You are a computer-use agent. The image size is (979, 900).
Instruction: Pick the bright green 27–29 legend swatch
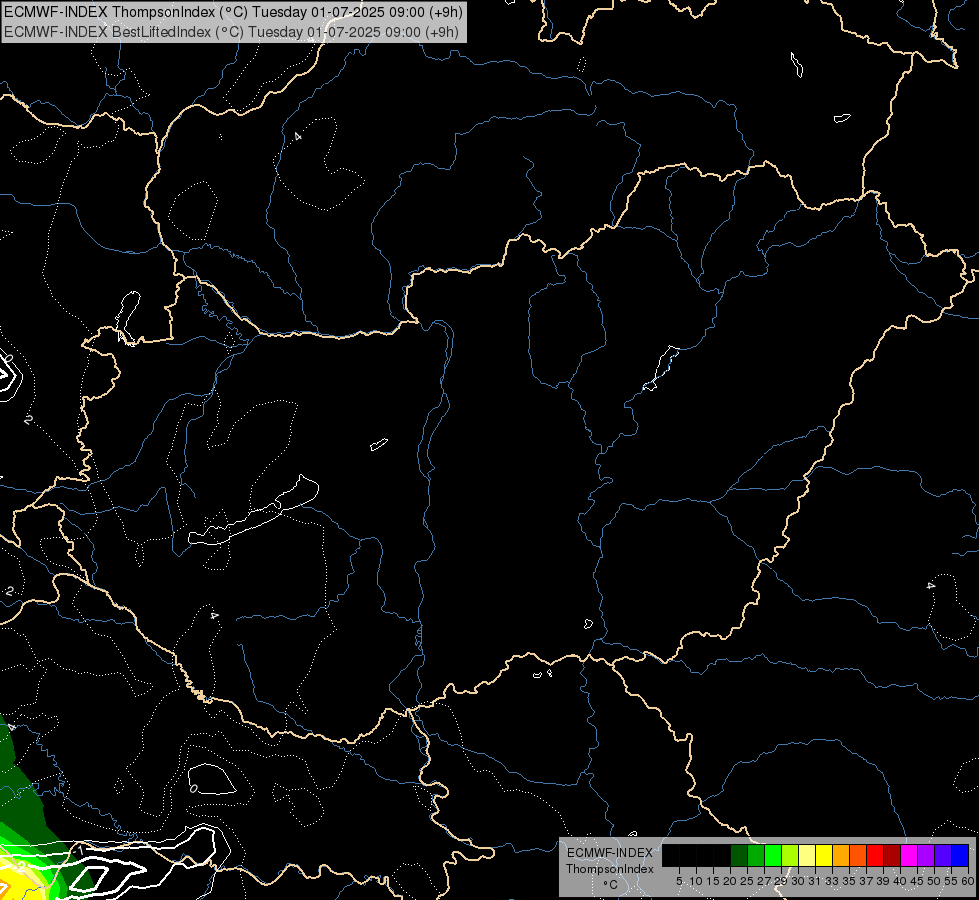click(x=773, y=855)
